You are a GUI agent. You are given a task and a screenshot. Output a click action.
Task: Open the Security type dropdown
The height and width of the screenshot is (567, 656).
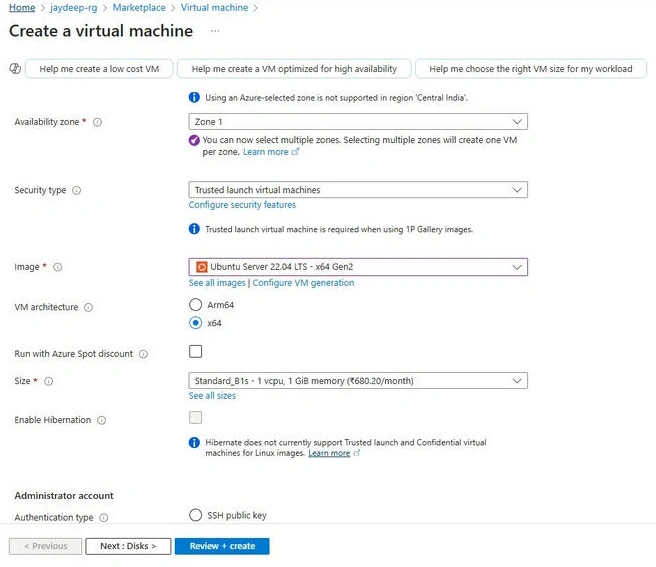358,190
